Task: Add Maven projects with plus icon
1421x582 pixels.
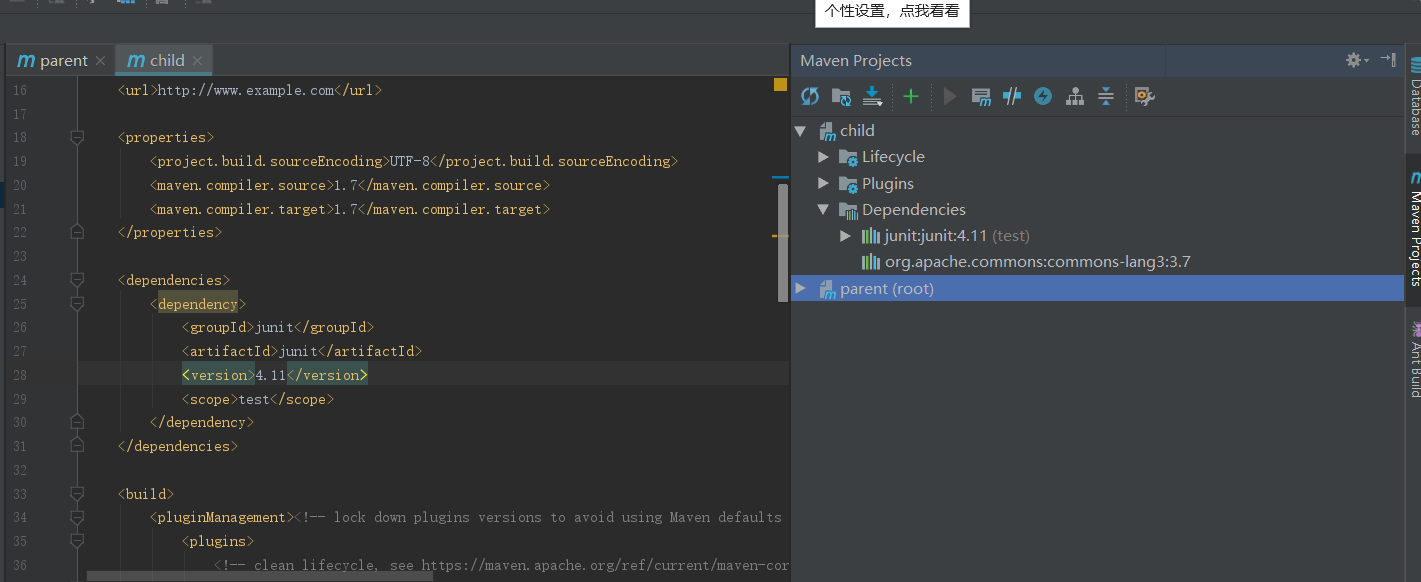Action: [x=910, y=96]
